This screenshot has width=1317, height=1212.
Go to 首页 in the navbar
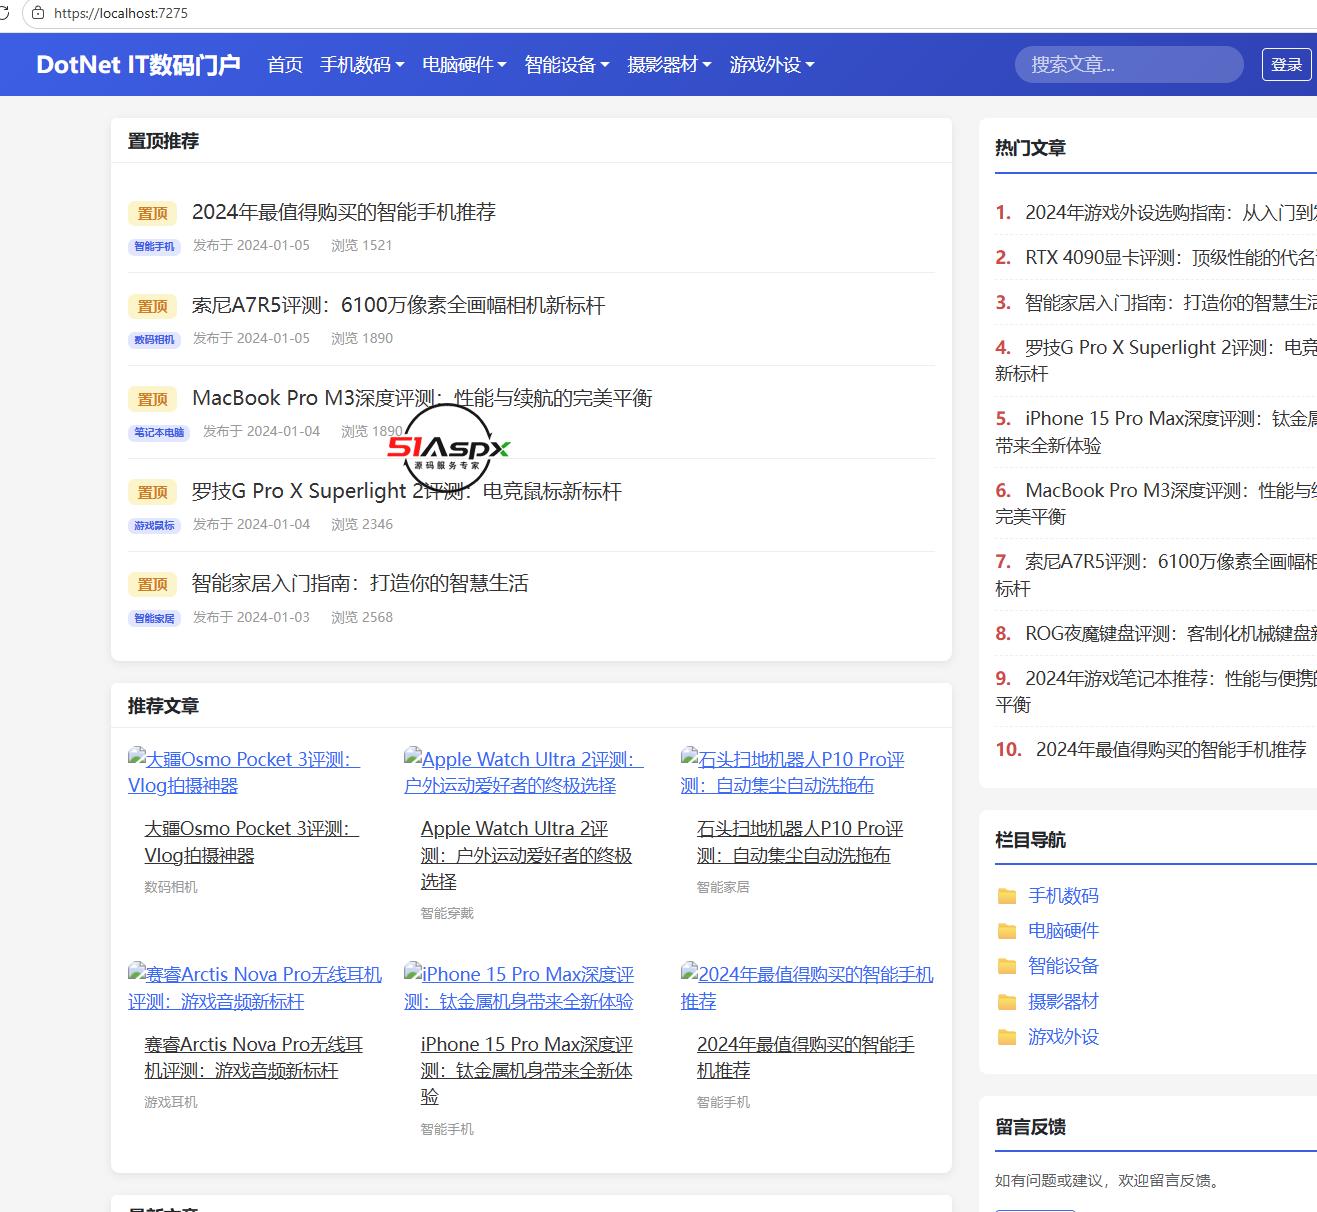tap(285, 65)
